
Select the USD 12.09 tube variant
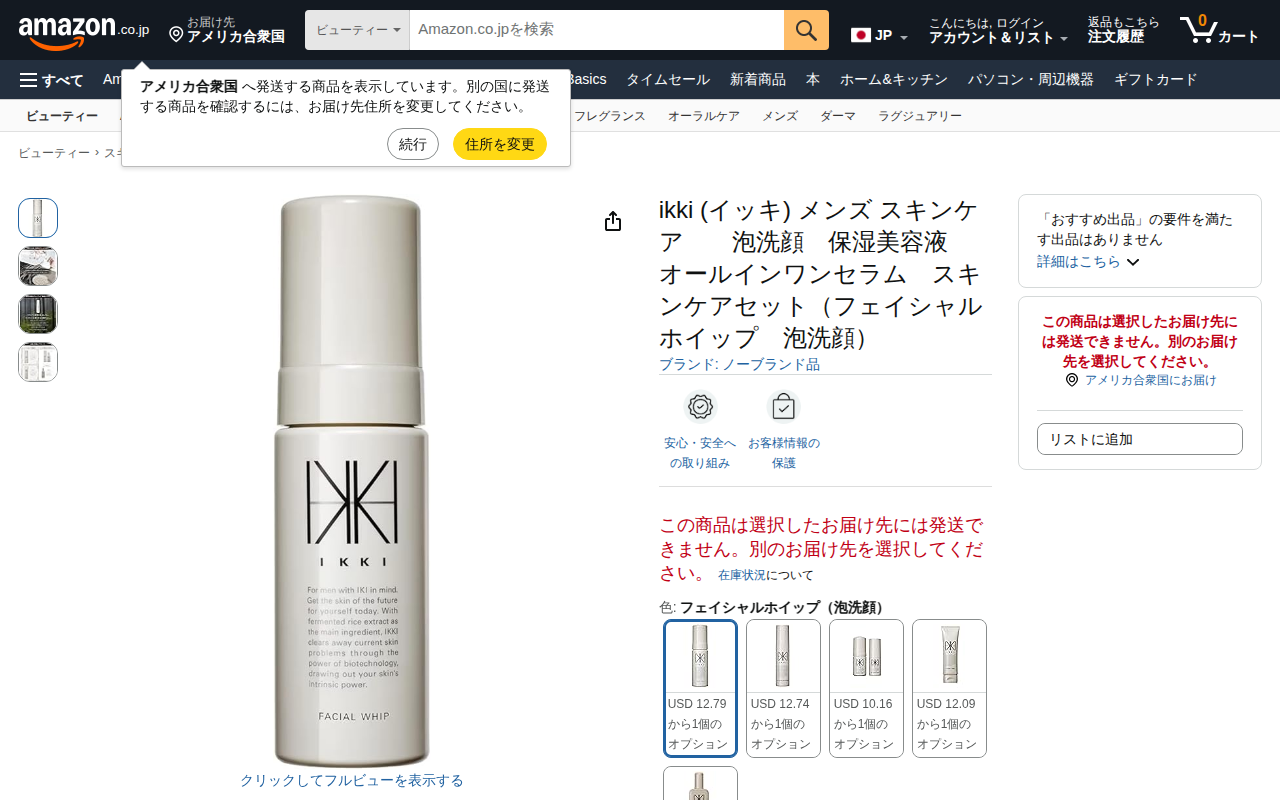[949, 688]
